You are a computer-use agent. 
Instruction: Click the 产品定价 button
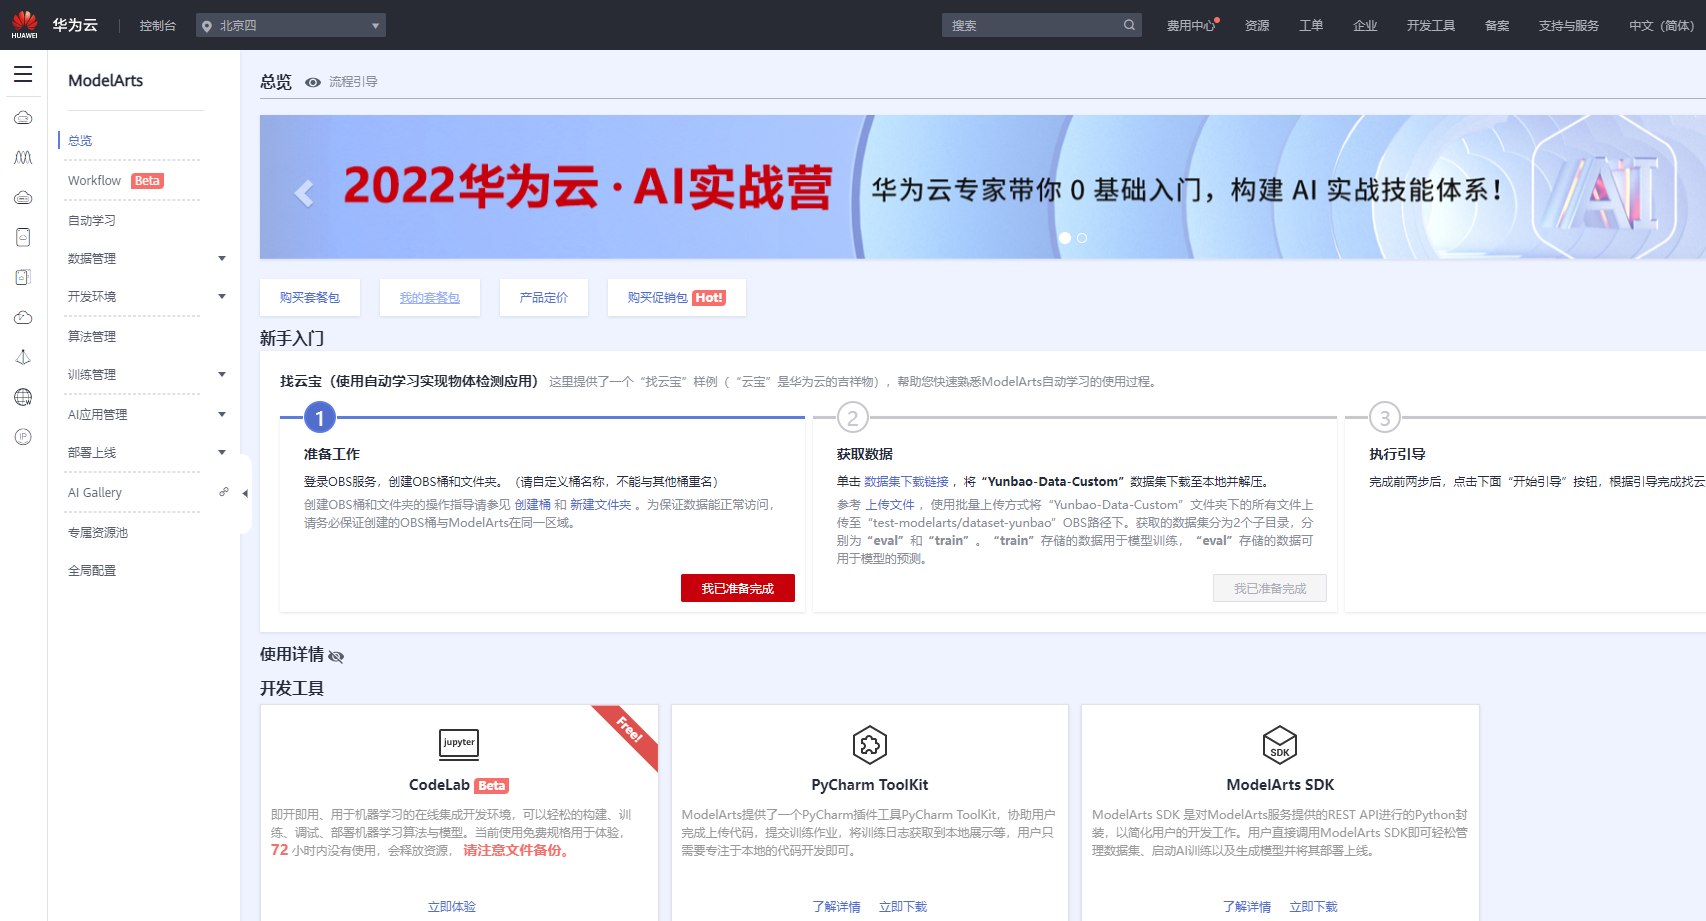pos(544,298)
